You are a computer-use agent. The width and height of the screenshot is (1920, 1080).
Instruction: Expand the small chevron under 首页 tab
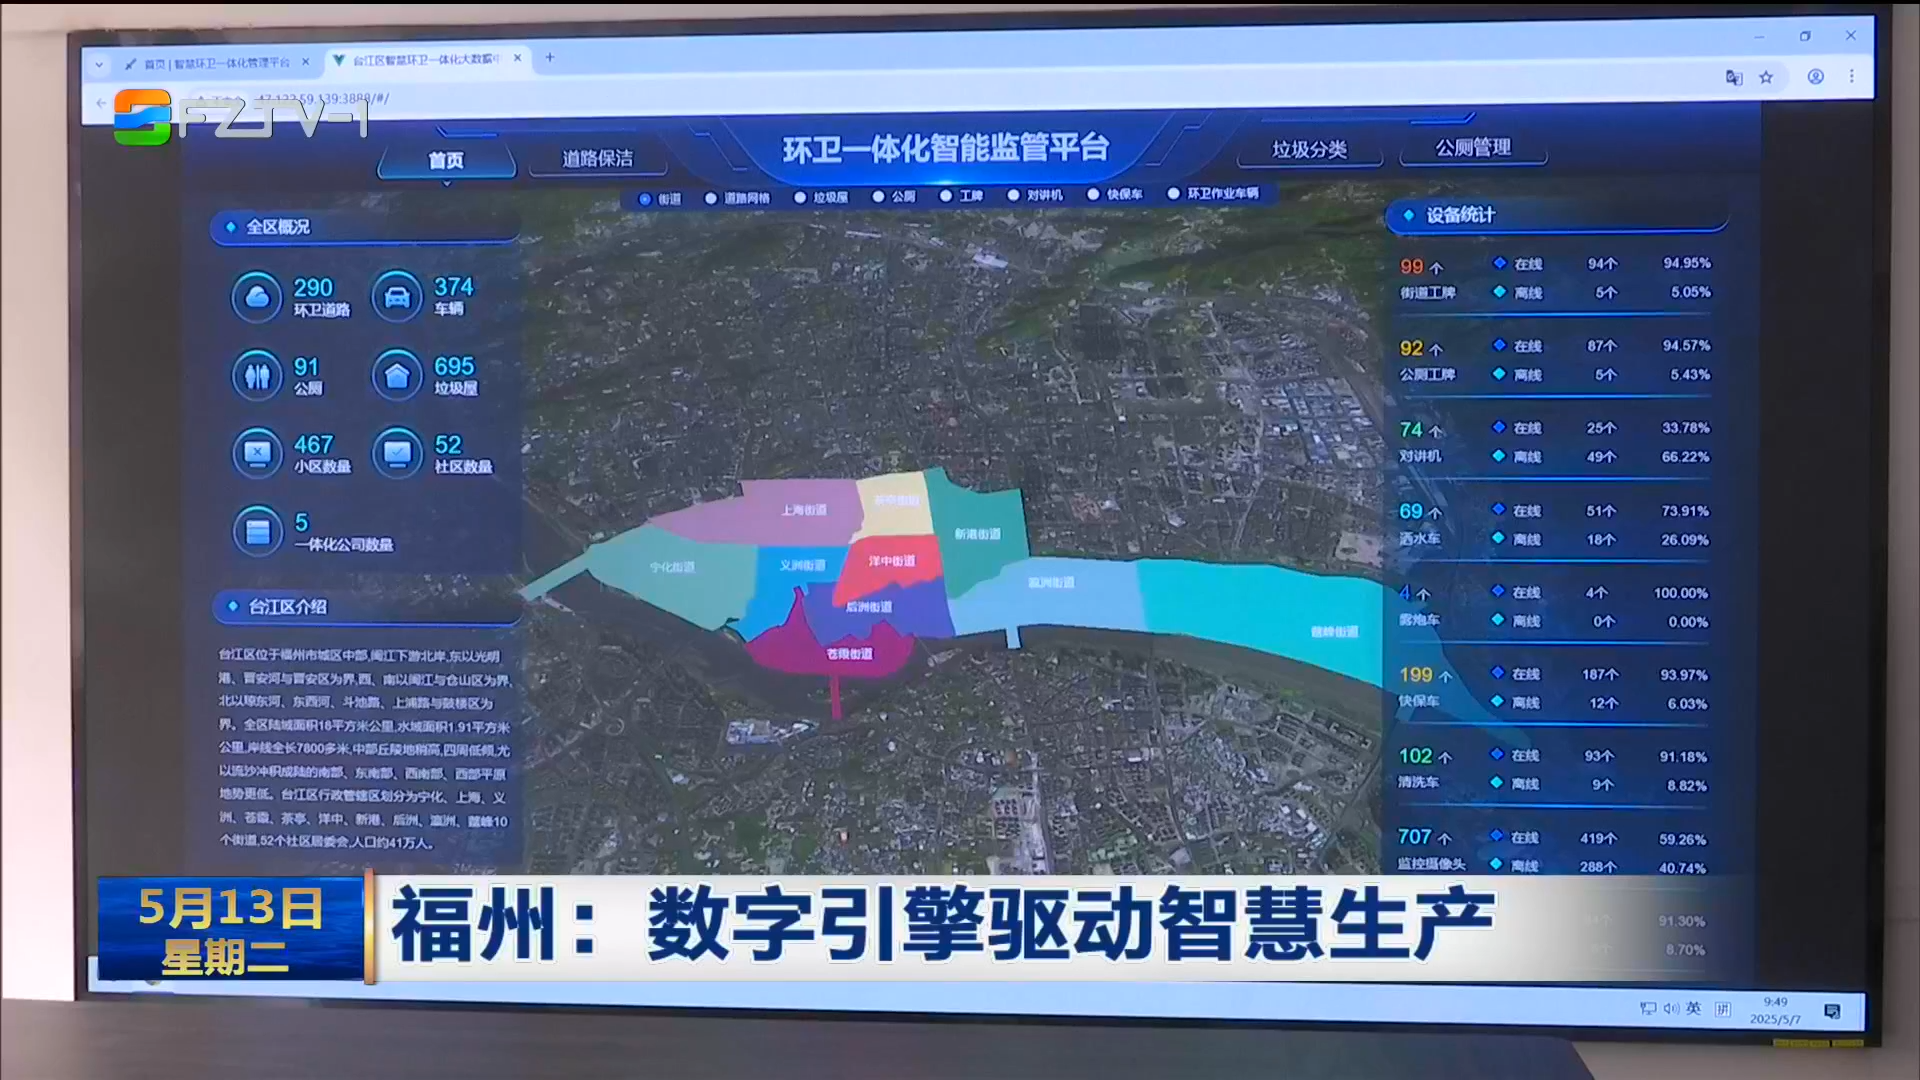click(x=446, y=184)
